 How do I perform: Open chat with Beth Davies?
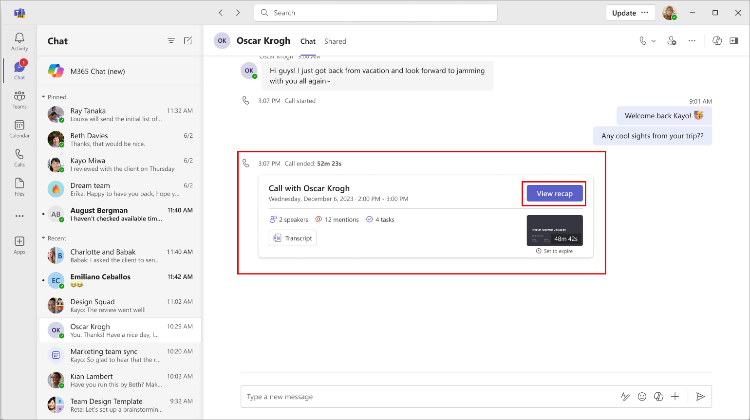[120, 139]
